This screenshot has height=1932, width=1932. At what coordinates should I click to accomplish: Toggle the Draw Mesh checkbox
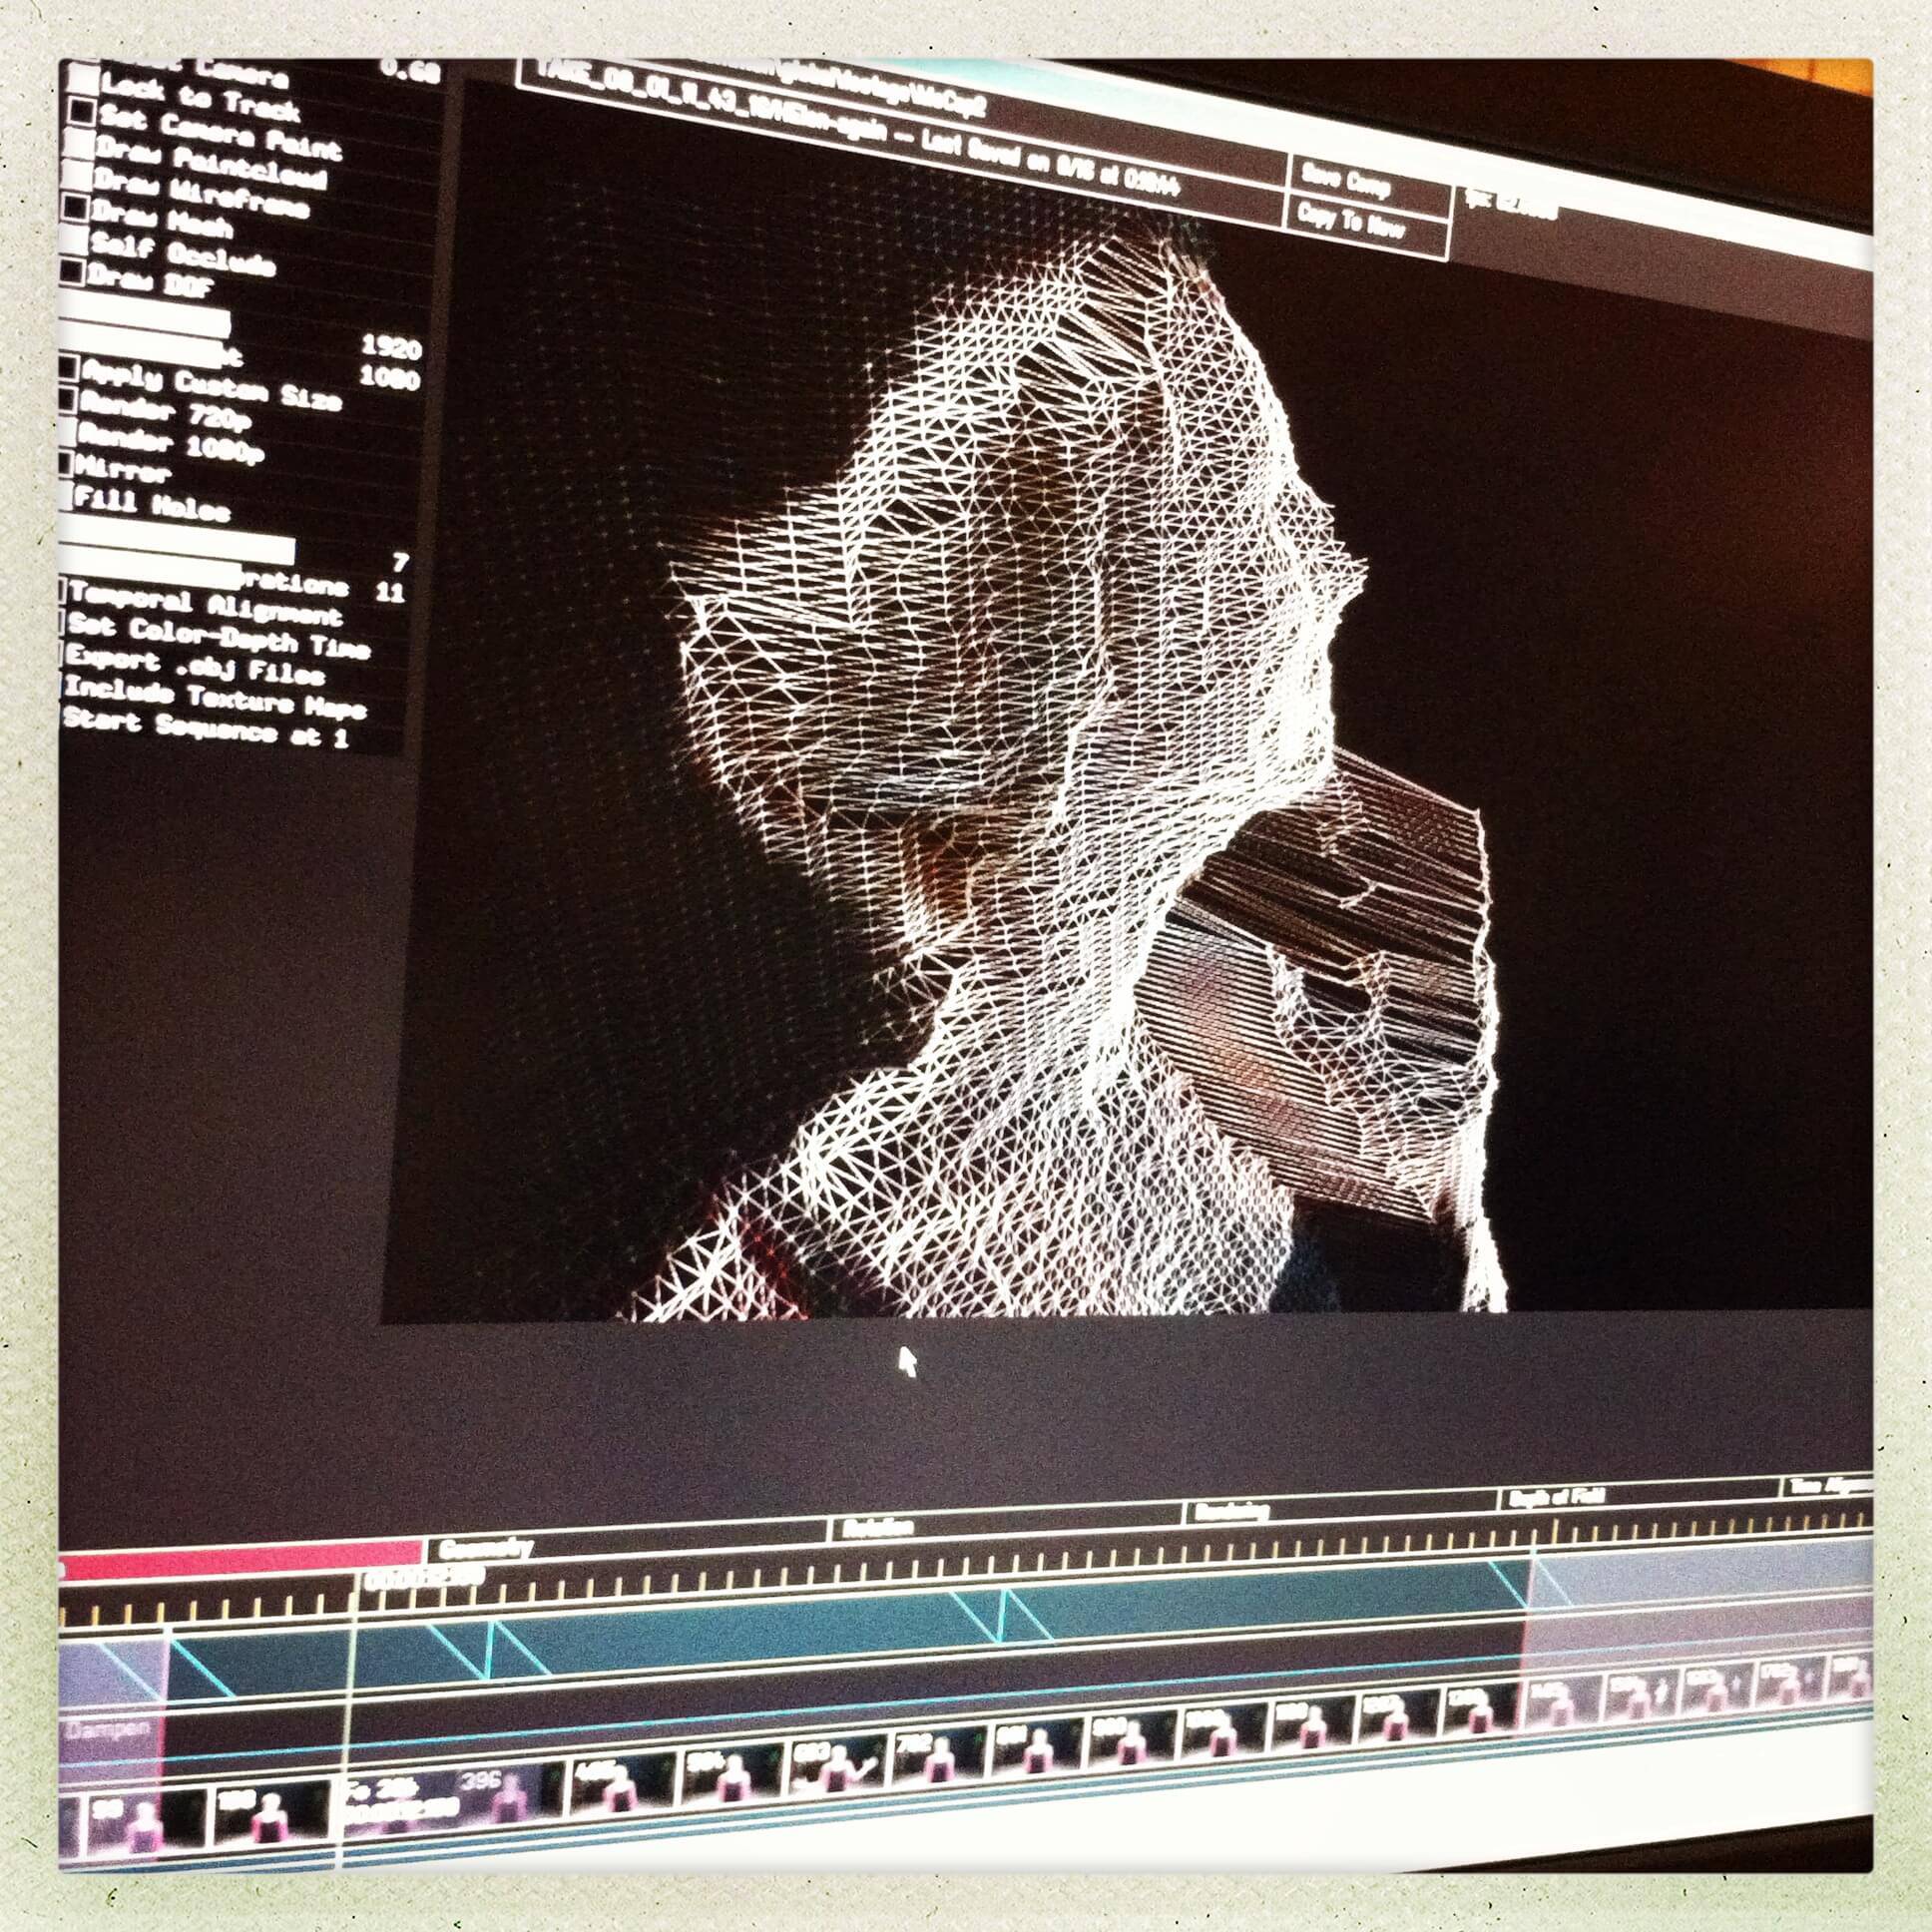pos(76,208)
